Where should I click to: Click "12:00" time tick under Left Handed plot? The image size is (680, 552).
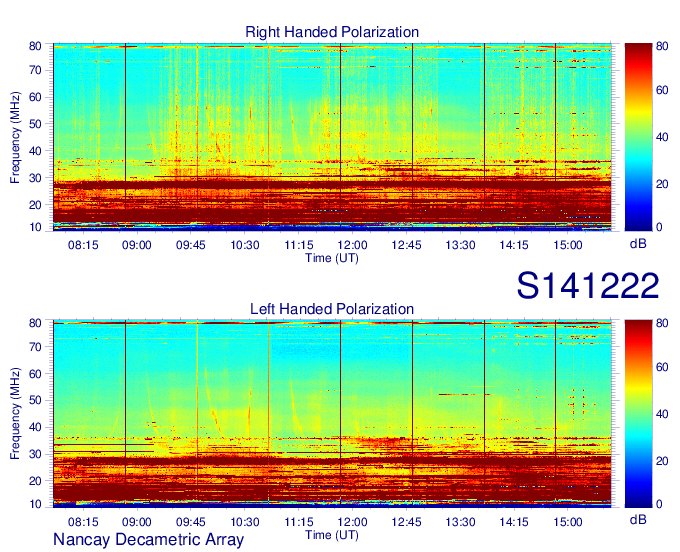(352, 522)
